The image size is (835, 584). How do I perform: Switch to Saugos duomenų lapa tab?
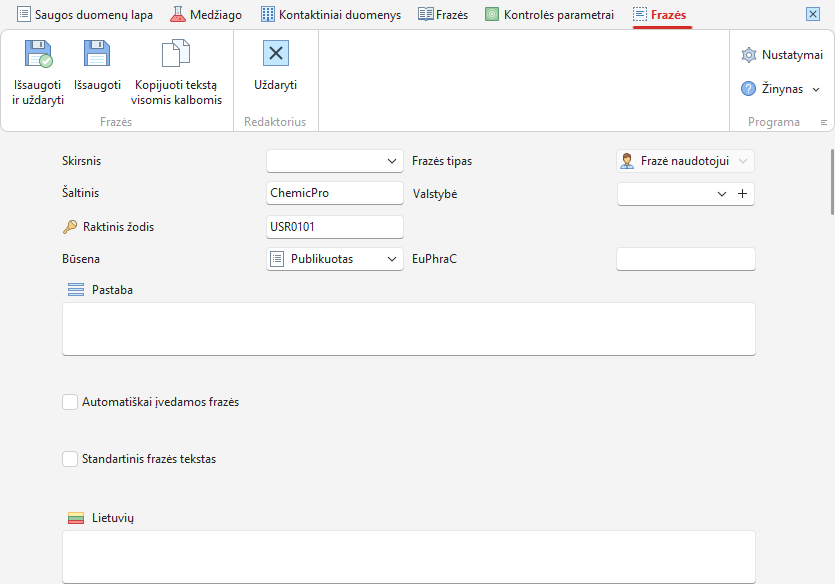point(85,14)
